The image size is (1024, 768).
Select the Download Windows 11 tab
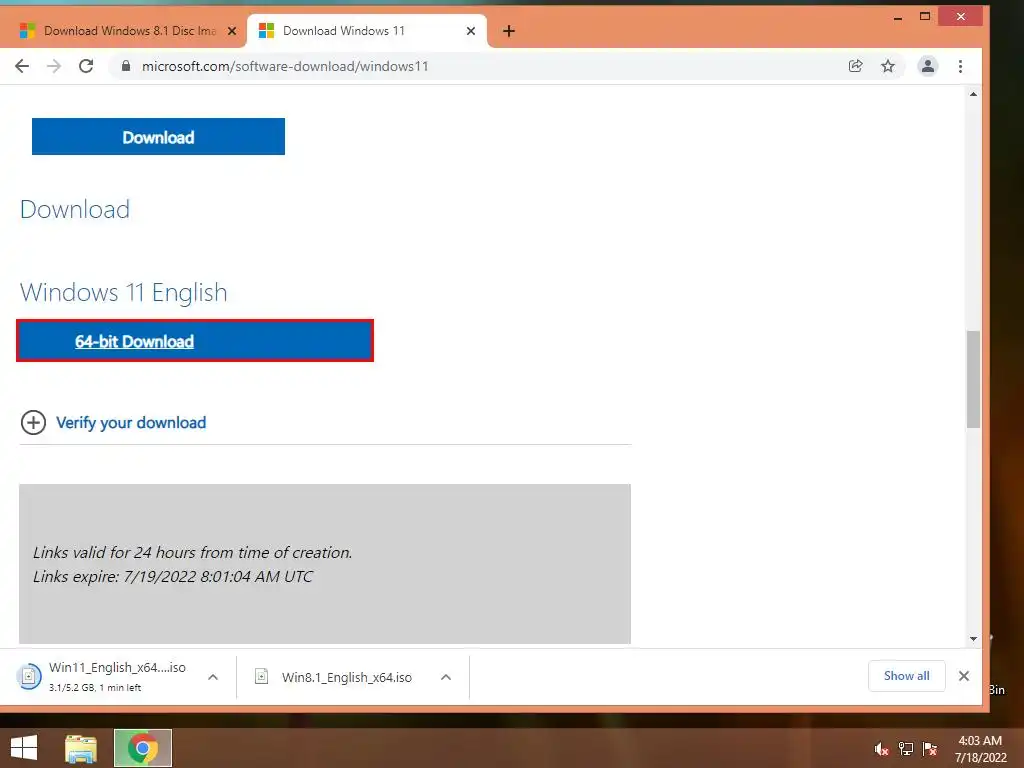coord(366,31)
